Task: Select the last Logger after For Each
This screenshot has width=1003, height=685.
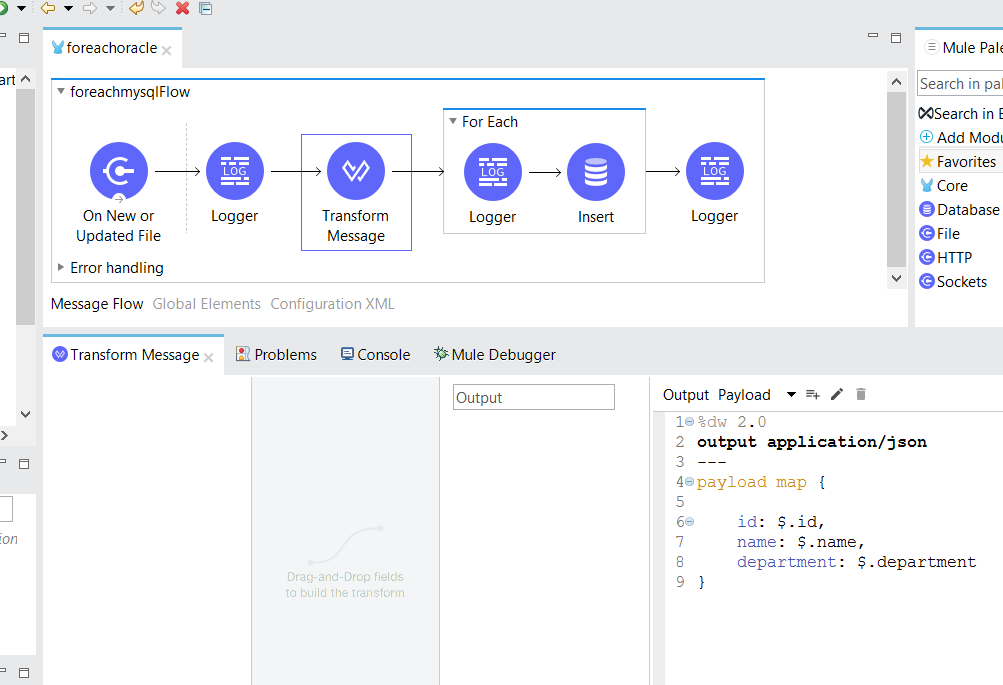Action: click(714, 172)
